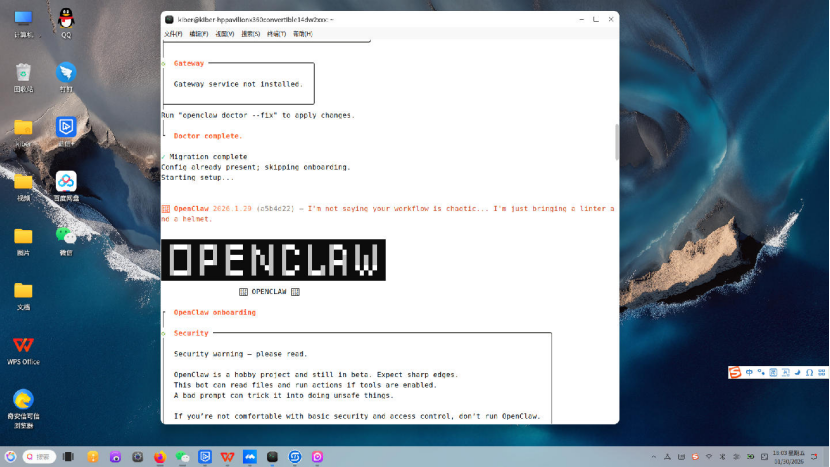Open the purple camera store taskbar icon

pyautogui.click(x=115, y=456)
